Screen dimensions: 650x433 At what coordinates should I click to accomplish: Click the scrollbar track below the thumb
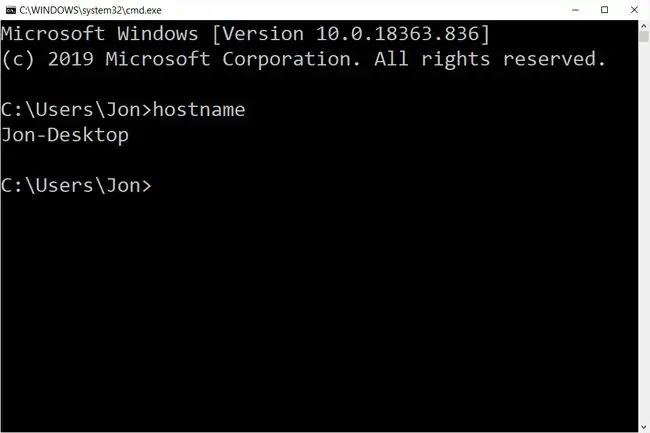[644, 232]
